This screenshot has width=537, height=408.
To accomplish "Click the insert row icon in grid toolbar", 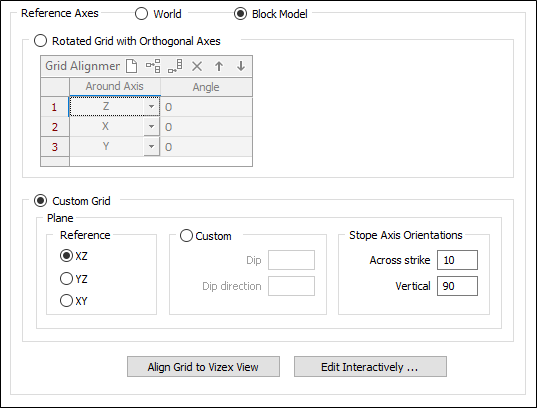I will (x=153, y=66).
